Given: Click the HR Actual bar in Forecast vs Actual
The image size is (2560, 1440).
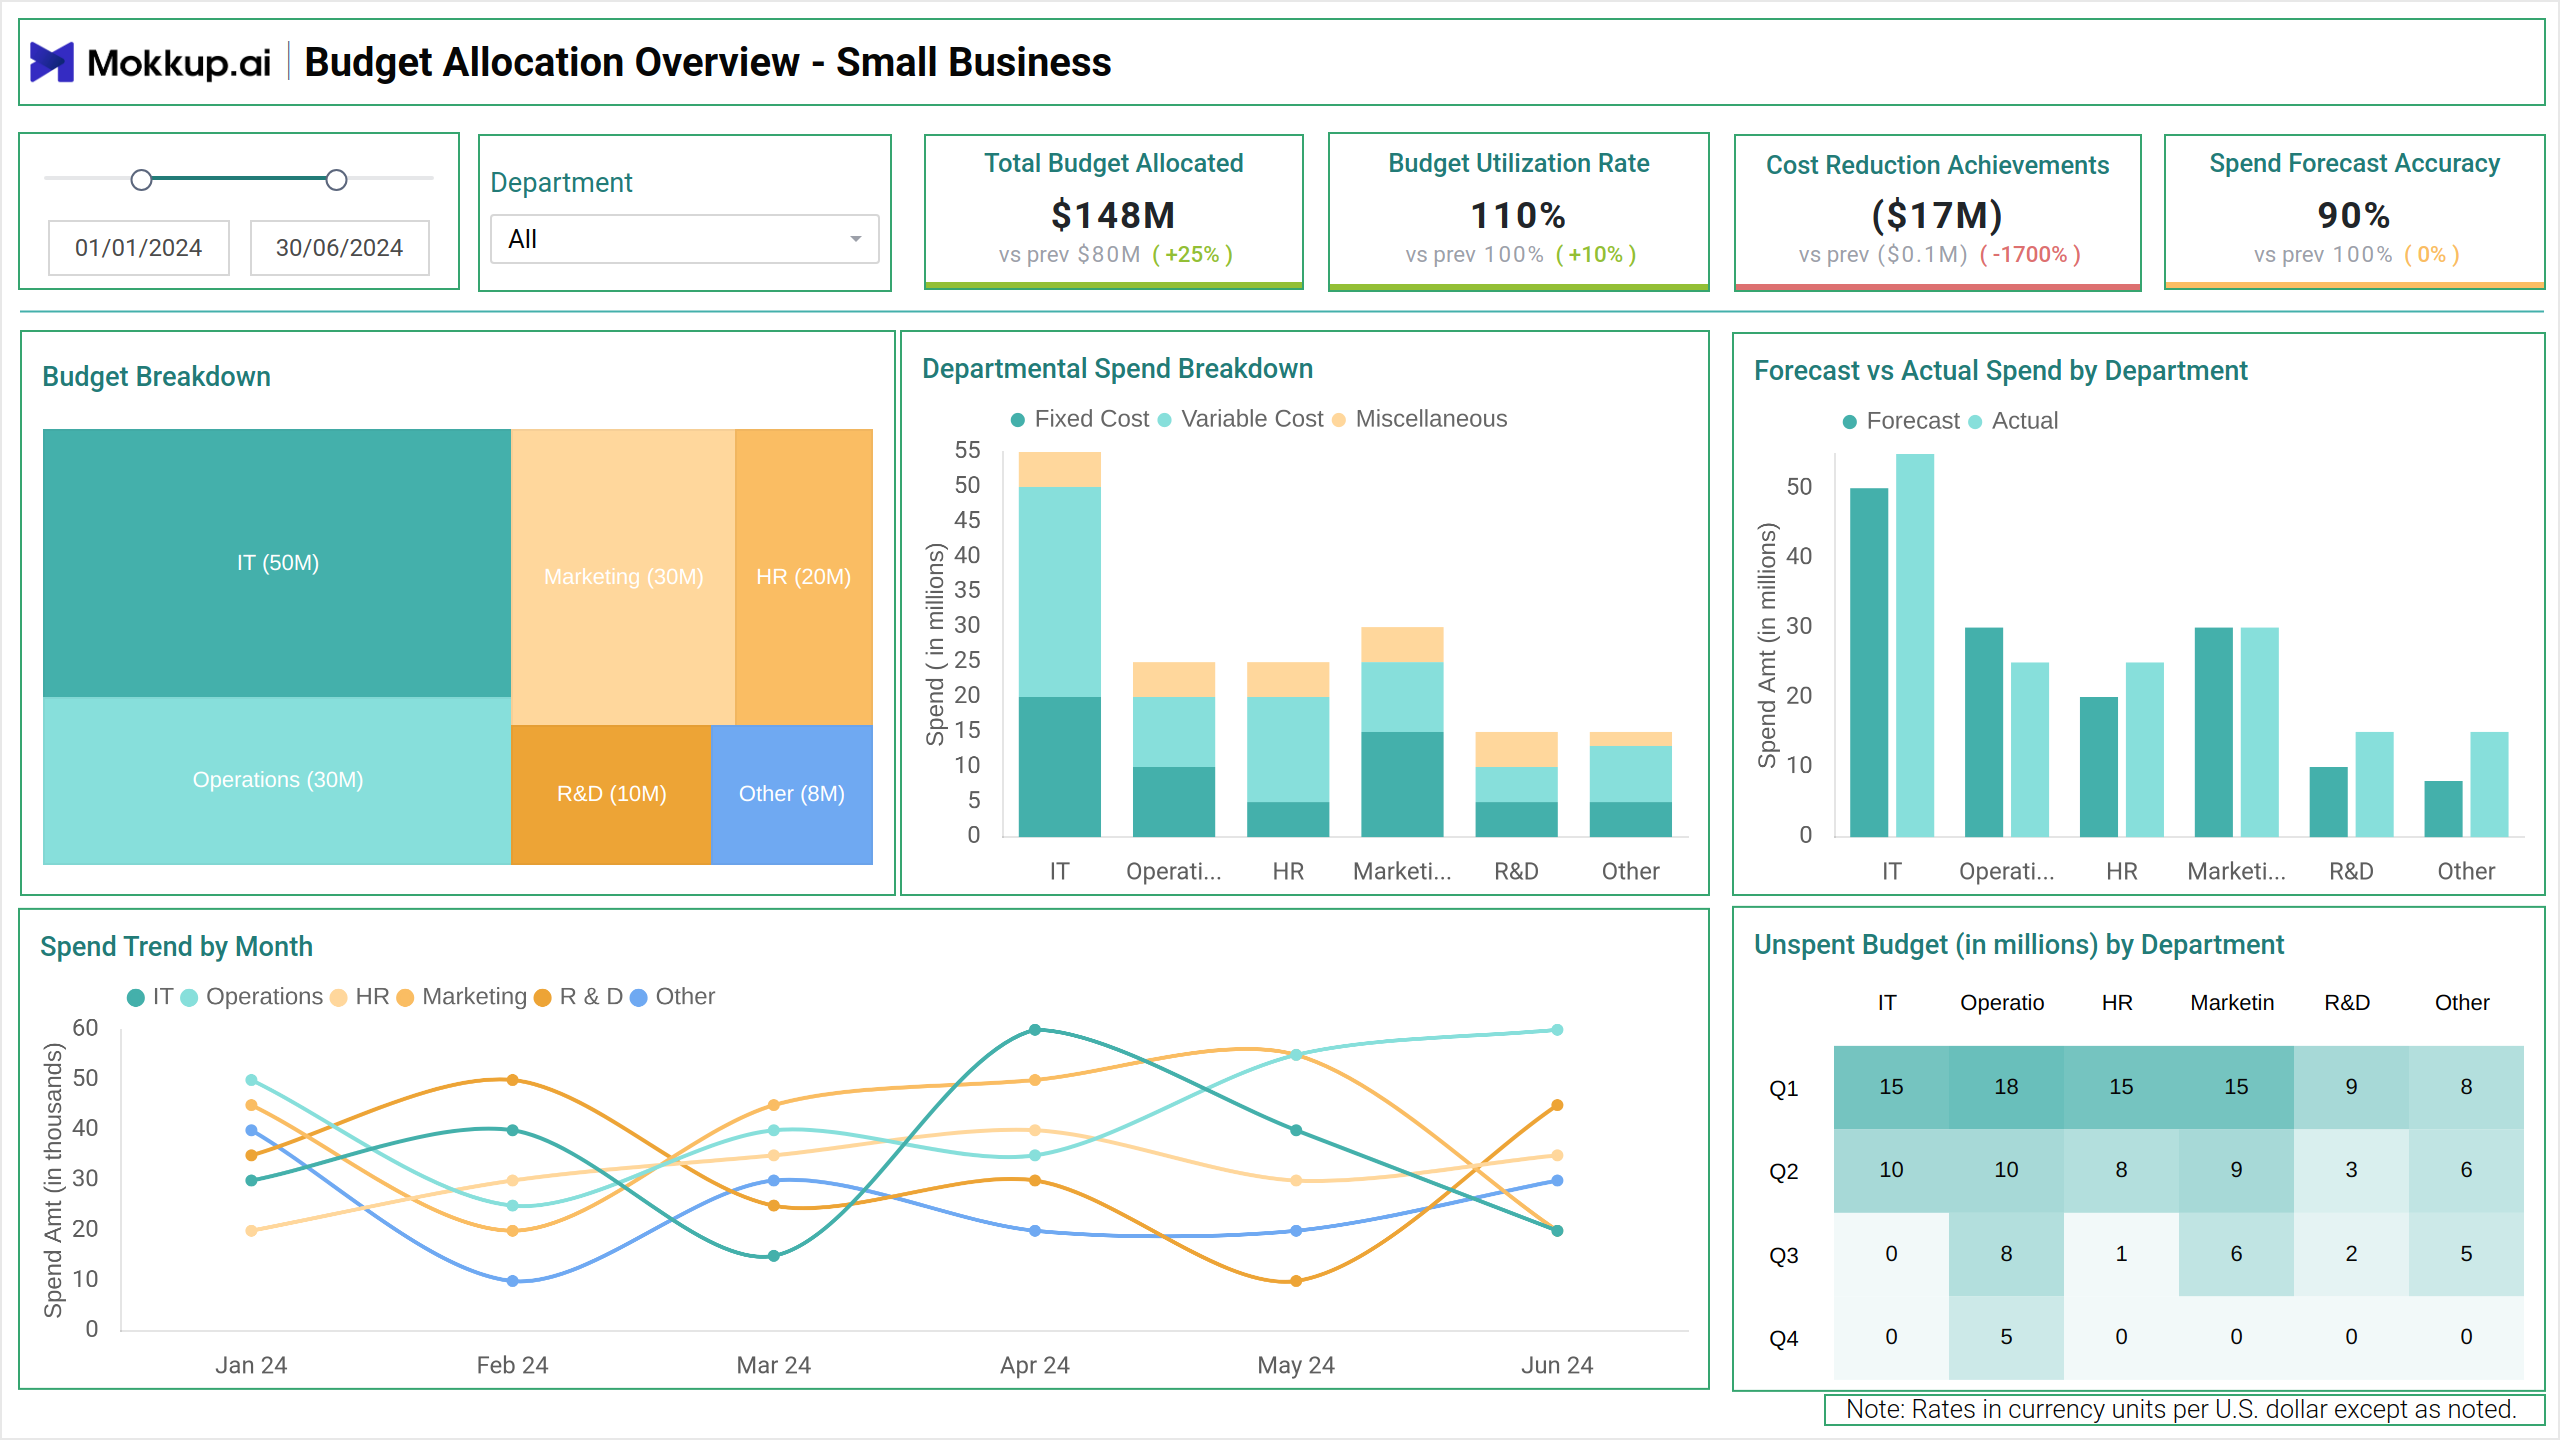Looking at the screenshot, I should pyautogui.click(x=2144, y=749).
